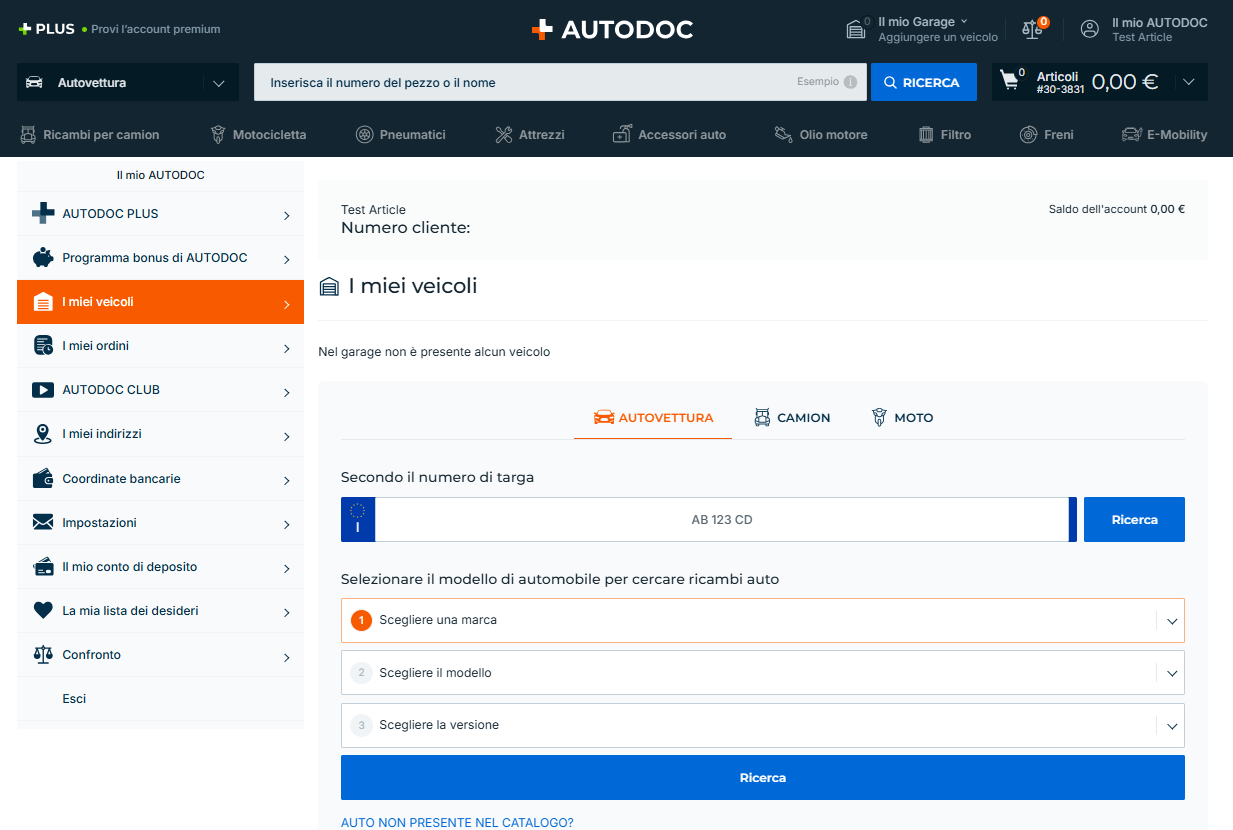Click the license plate input field
The width and height of the screenshot is (1233, 830).
(721, 520)
